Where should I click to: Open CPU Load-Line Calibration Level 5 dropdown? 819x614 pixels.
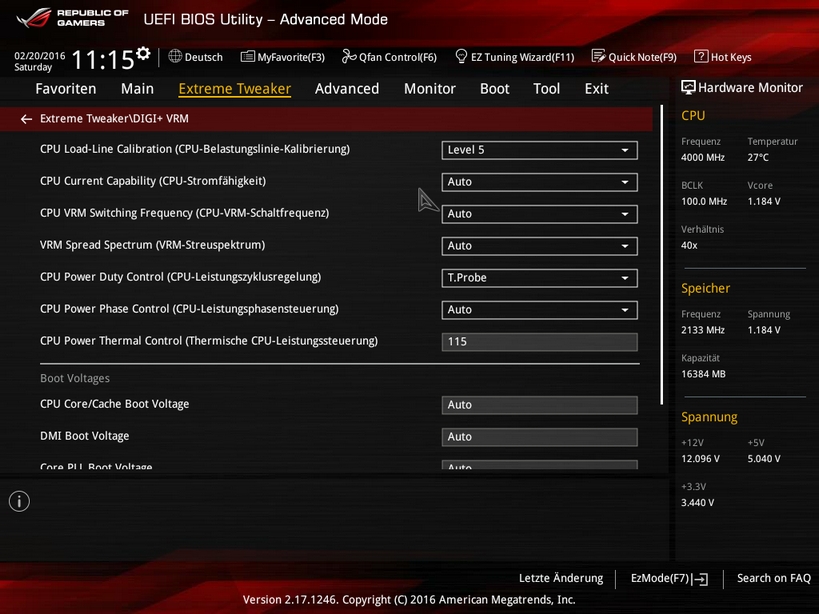[x=540, y=150]
